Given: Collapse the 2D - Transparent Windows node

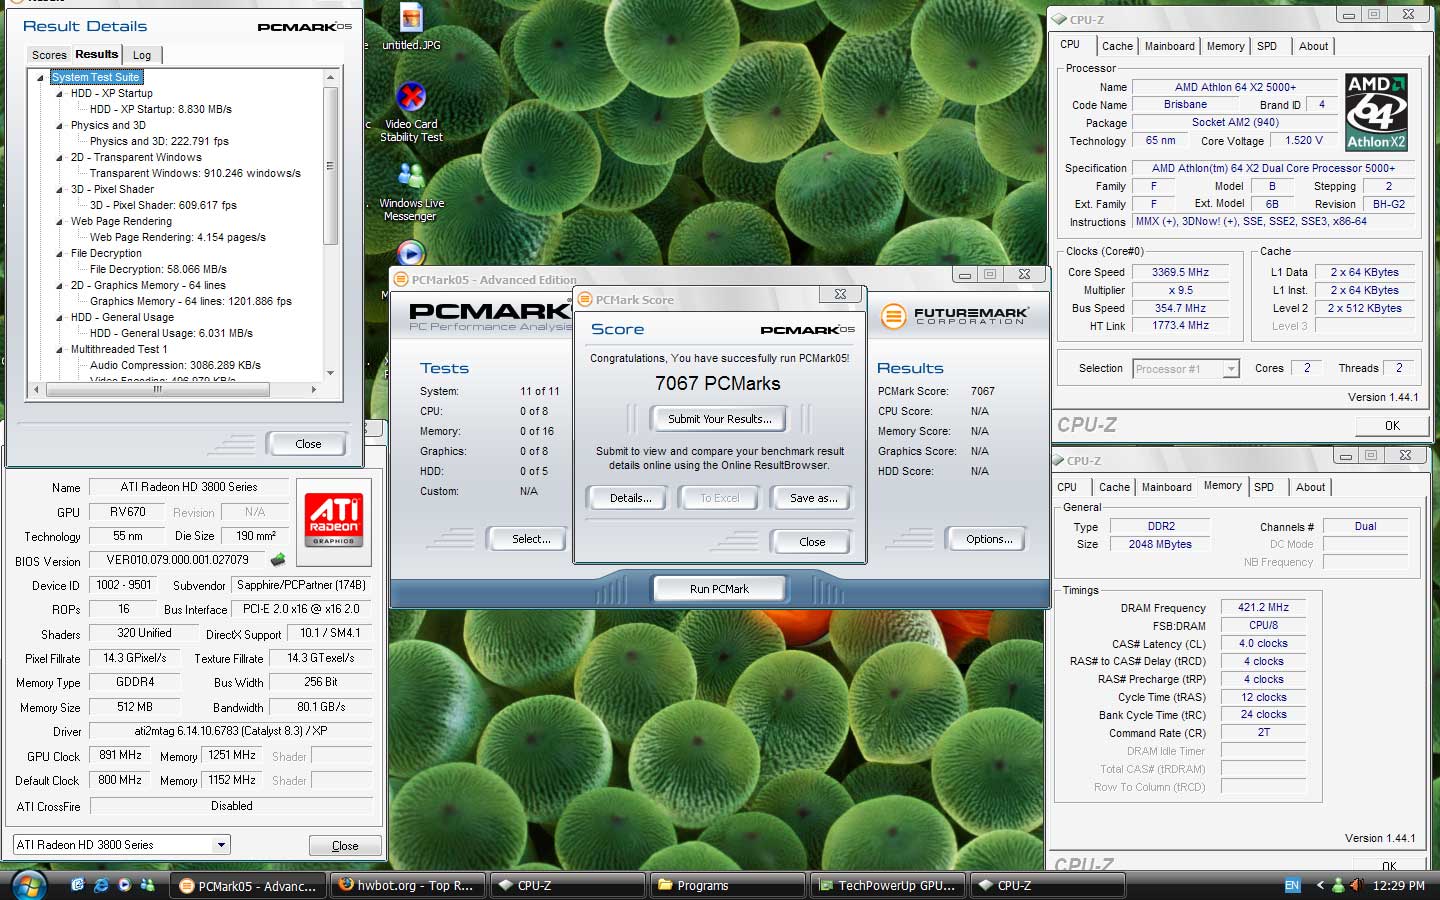Looking at the screenshot, I should 59,157.
